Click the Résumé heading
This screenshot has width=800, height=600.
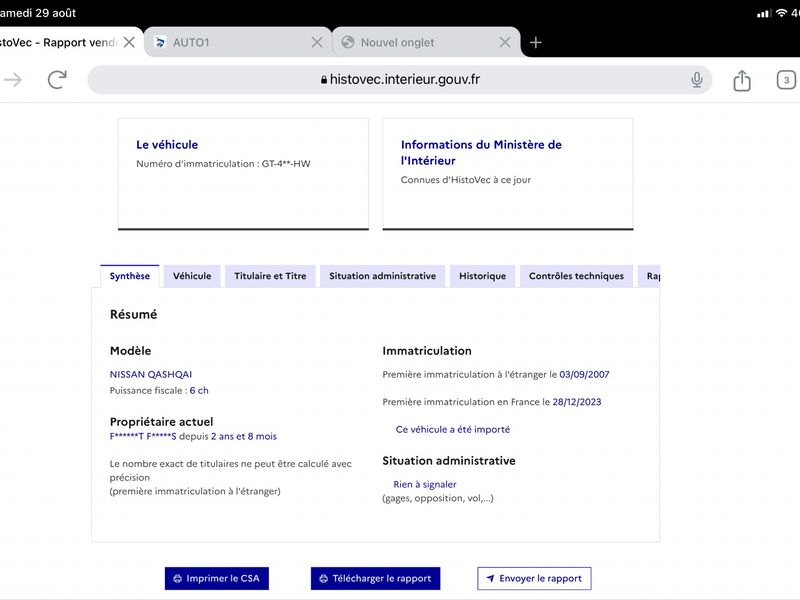pos(134,314)
